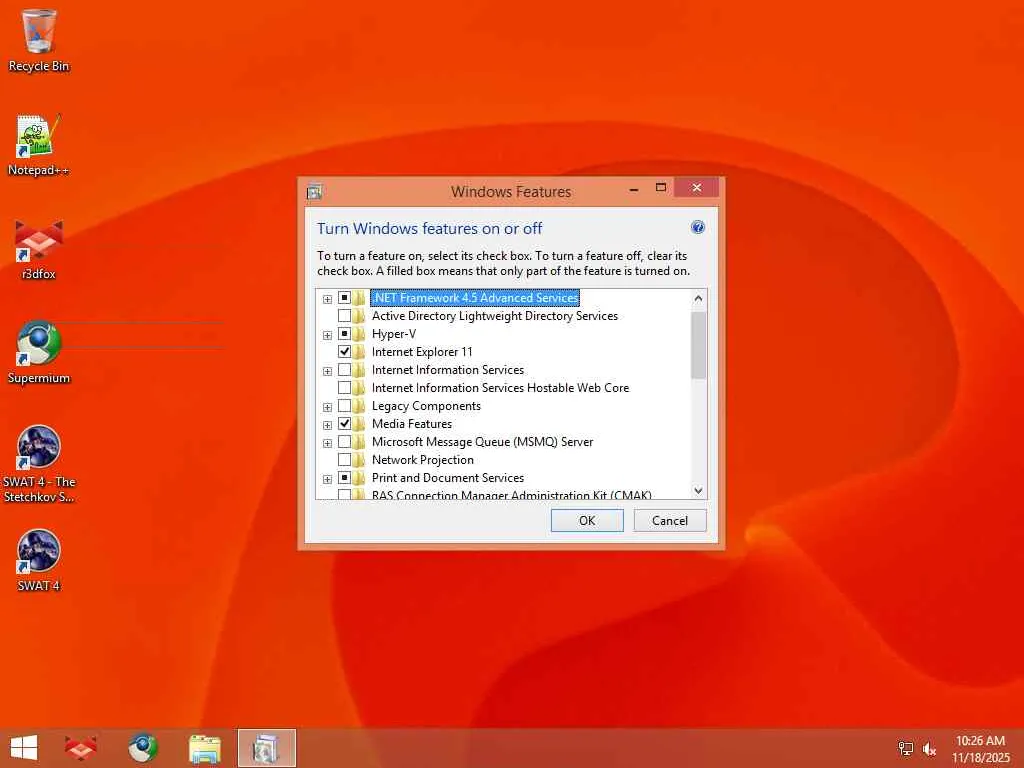Click the muted volume tray icon
The width and height of the screenshot is (1024, 768).
(x=929, y=748)
